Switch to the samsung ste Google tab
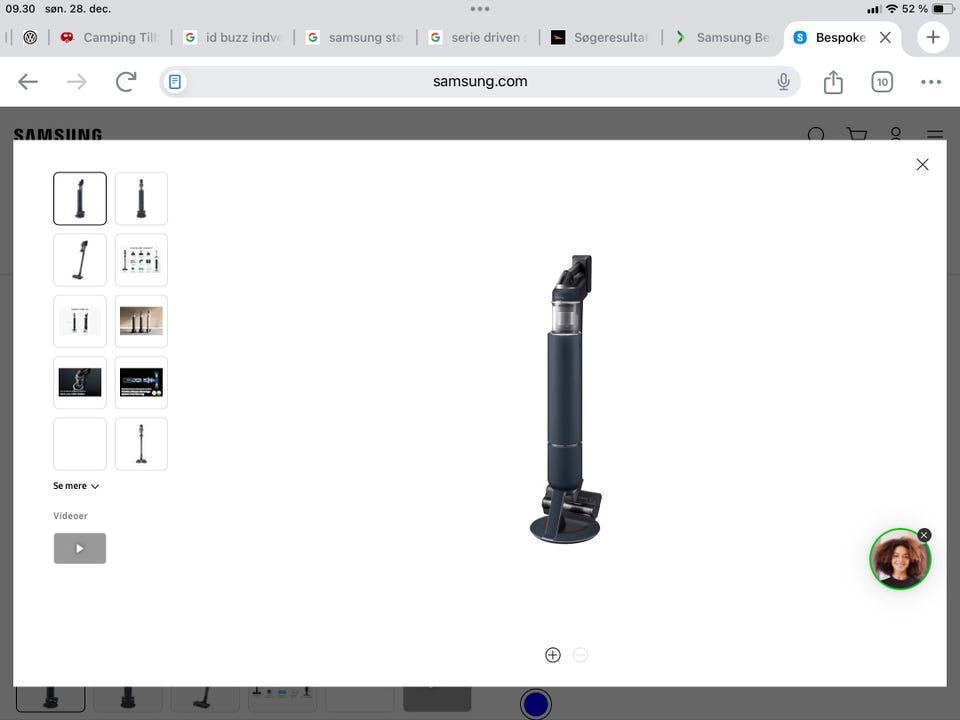 355,37
